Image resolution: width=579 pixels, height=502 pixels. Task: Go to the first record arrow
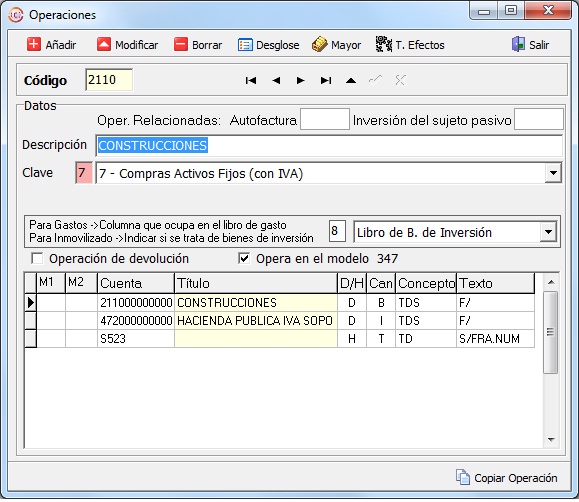tap(251, 80)
